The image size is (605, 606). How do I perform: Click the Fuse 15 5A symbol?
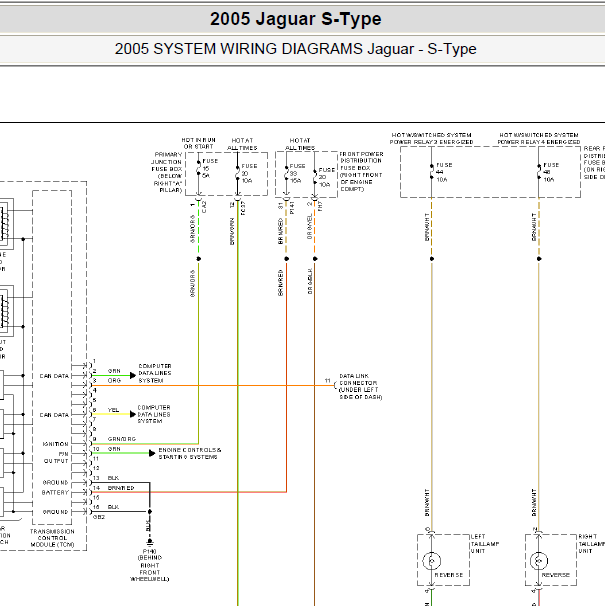199,169
